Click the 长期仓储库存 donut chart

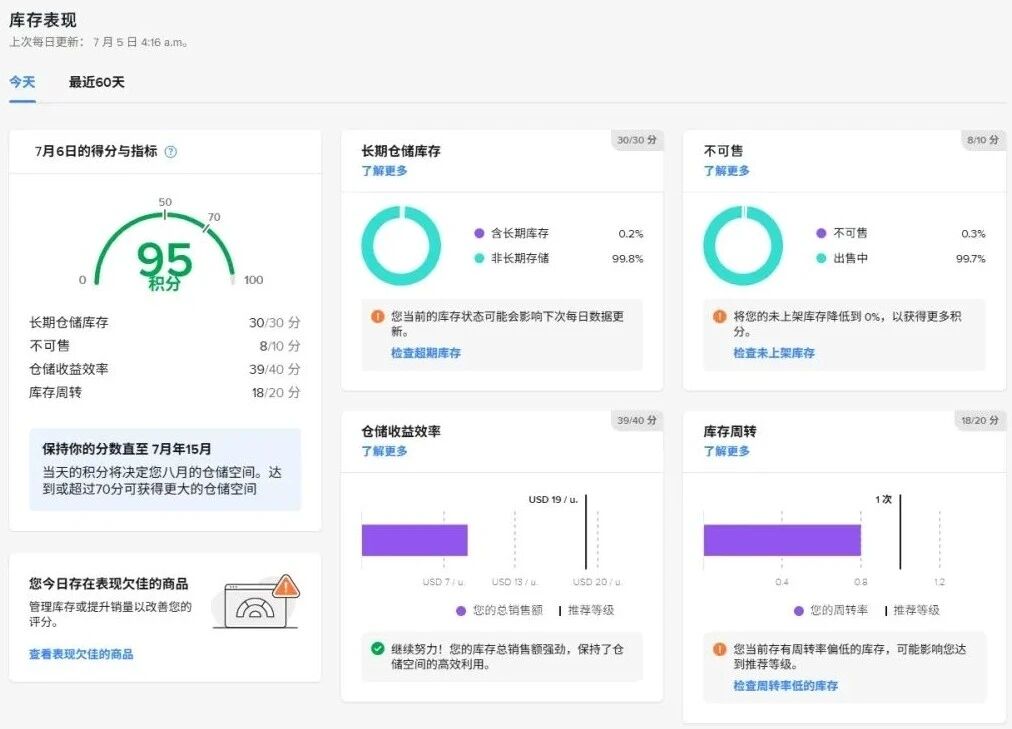click(401, 246)
